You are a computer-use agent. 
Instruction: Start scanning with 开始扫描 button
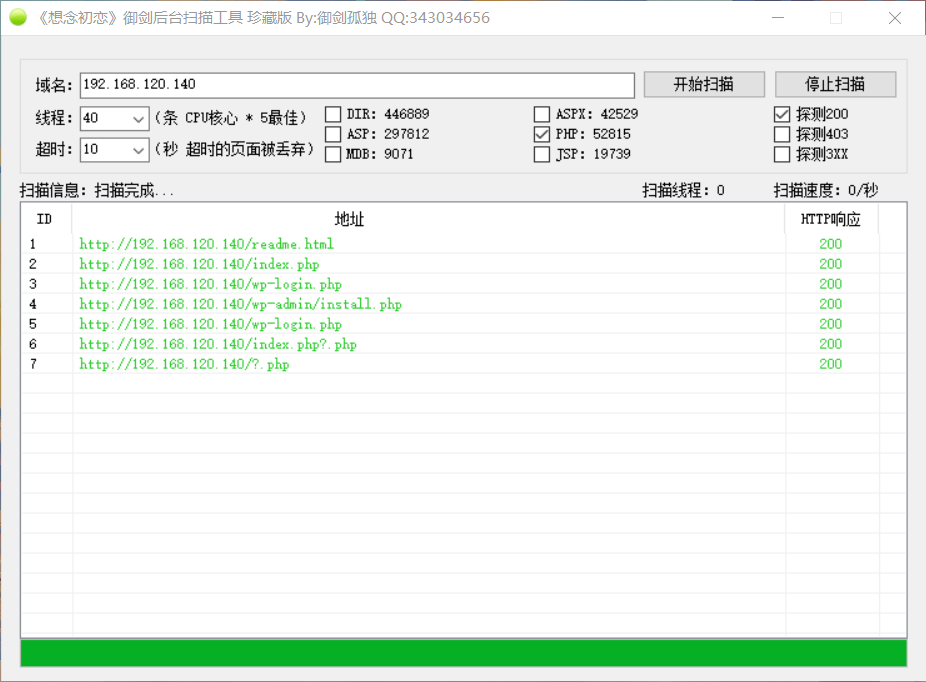pyautogui.click(x=704, y=84)
